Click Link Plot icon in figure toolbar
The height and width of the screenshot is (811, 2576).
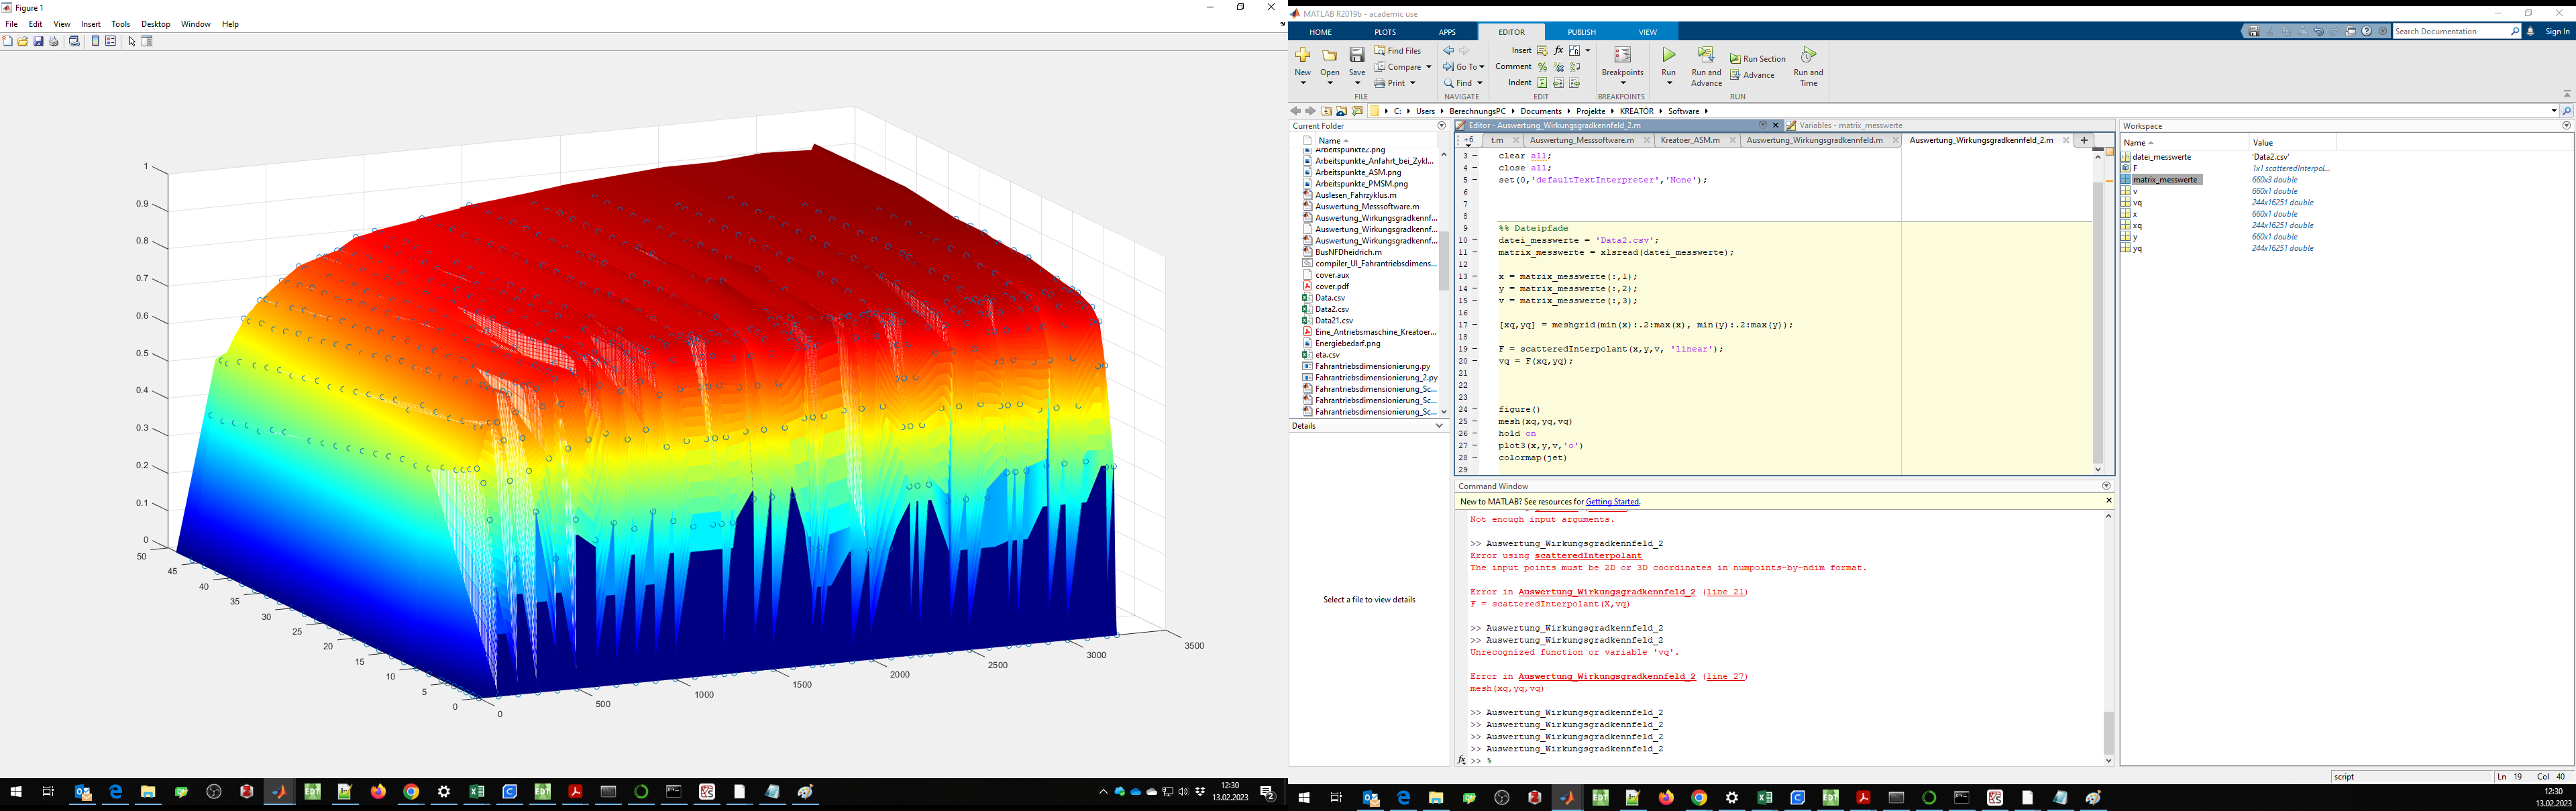pyautogui.click(x=74, y=41)
